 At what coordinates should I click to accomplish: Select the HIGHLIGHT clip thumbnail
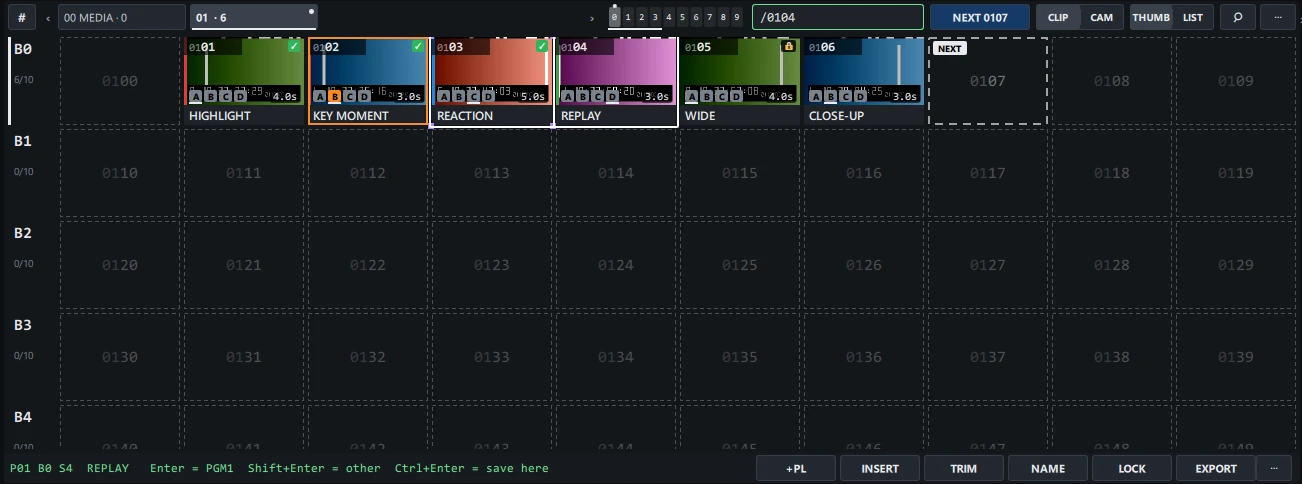click(x=244, y=71)
